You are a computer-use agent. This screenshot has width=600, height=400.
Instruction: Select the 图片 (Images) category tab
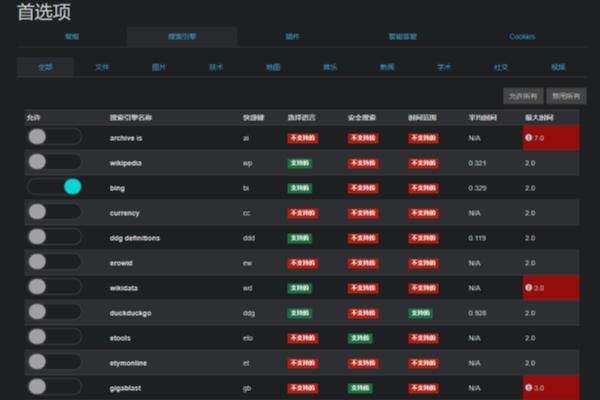coord(159,67)
